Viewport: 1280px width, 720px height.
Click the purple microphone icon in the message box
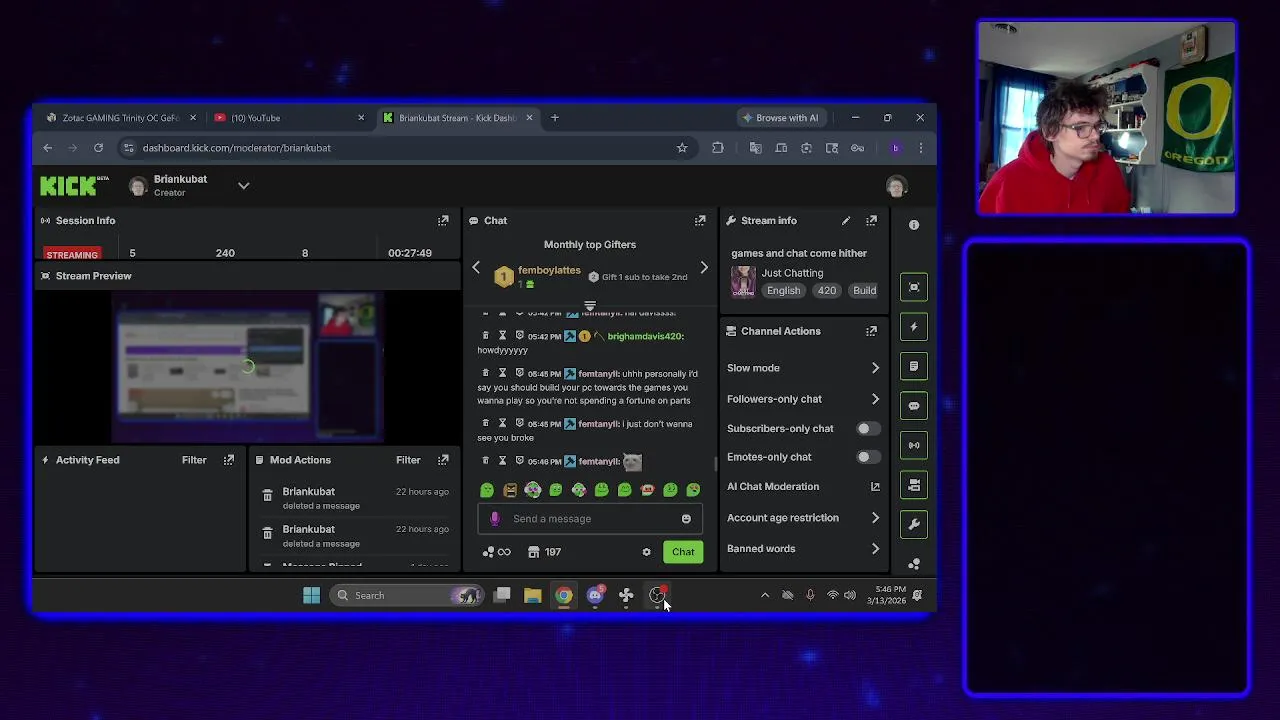(494, 518)
